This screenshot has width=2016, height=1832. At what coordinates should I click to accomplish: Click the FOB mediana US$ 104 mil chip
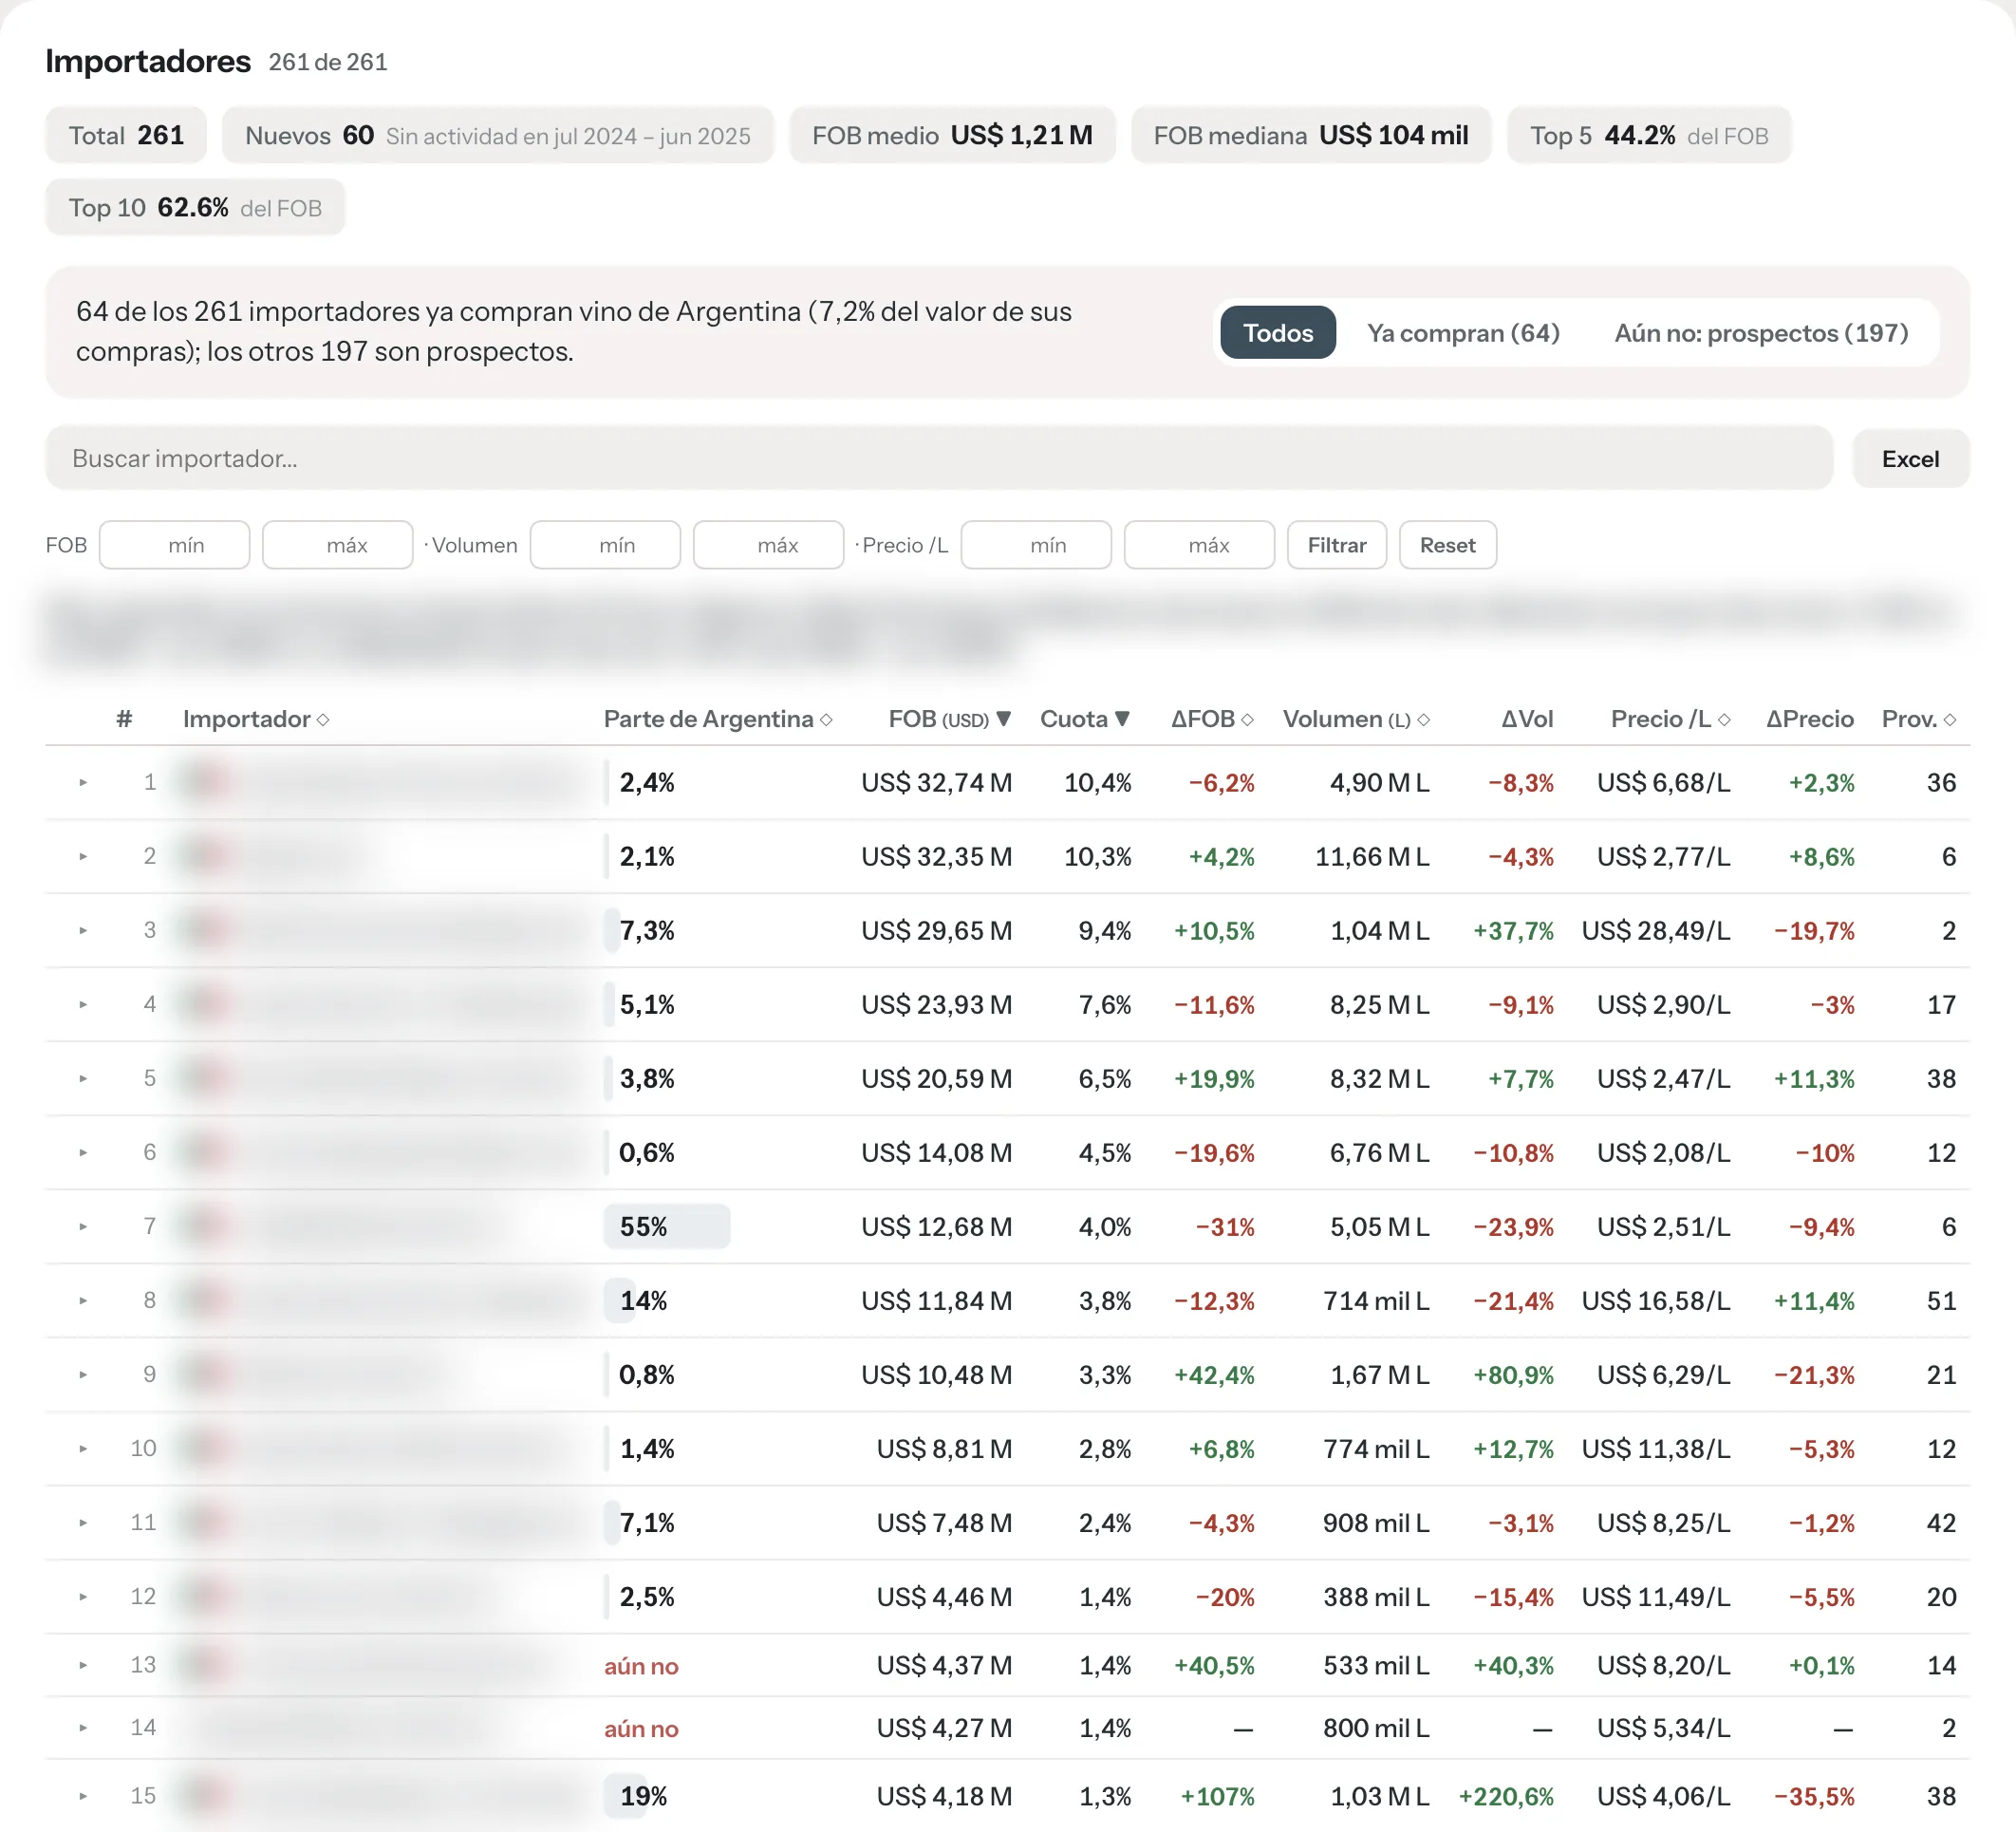pyautogui.click(x=1311, y=135)
